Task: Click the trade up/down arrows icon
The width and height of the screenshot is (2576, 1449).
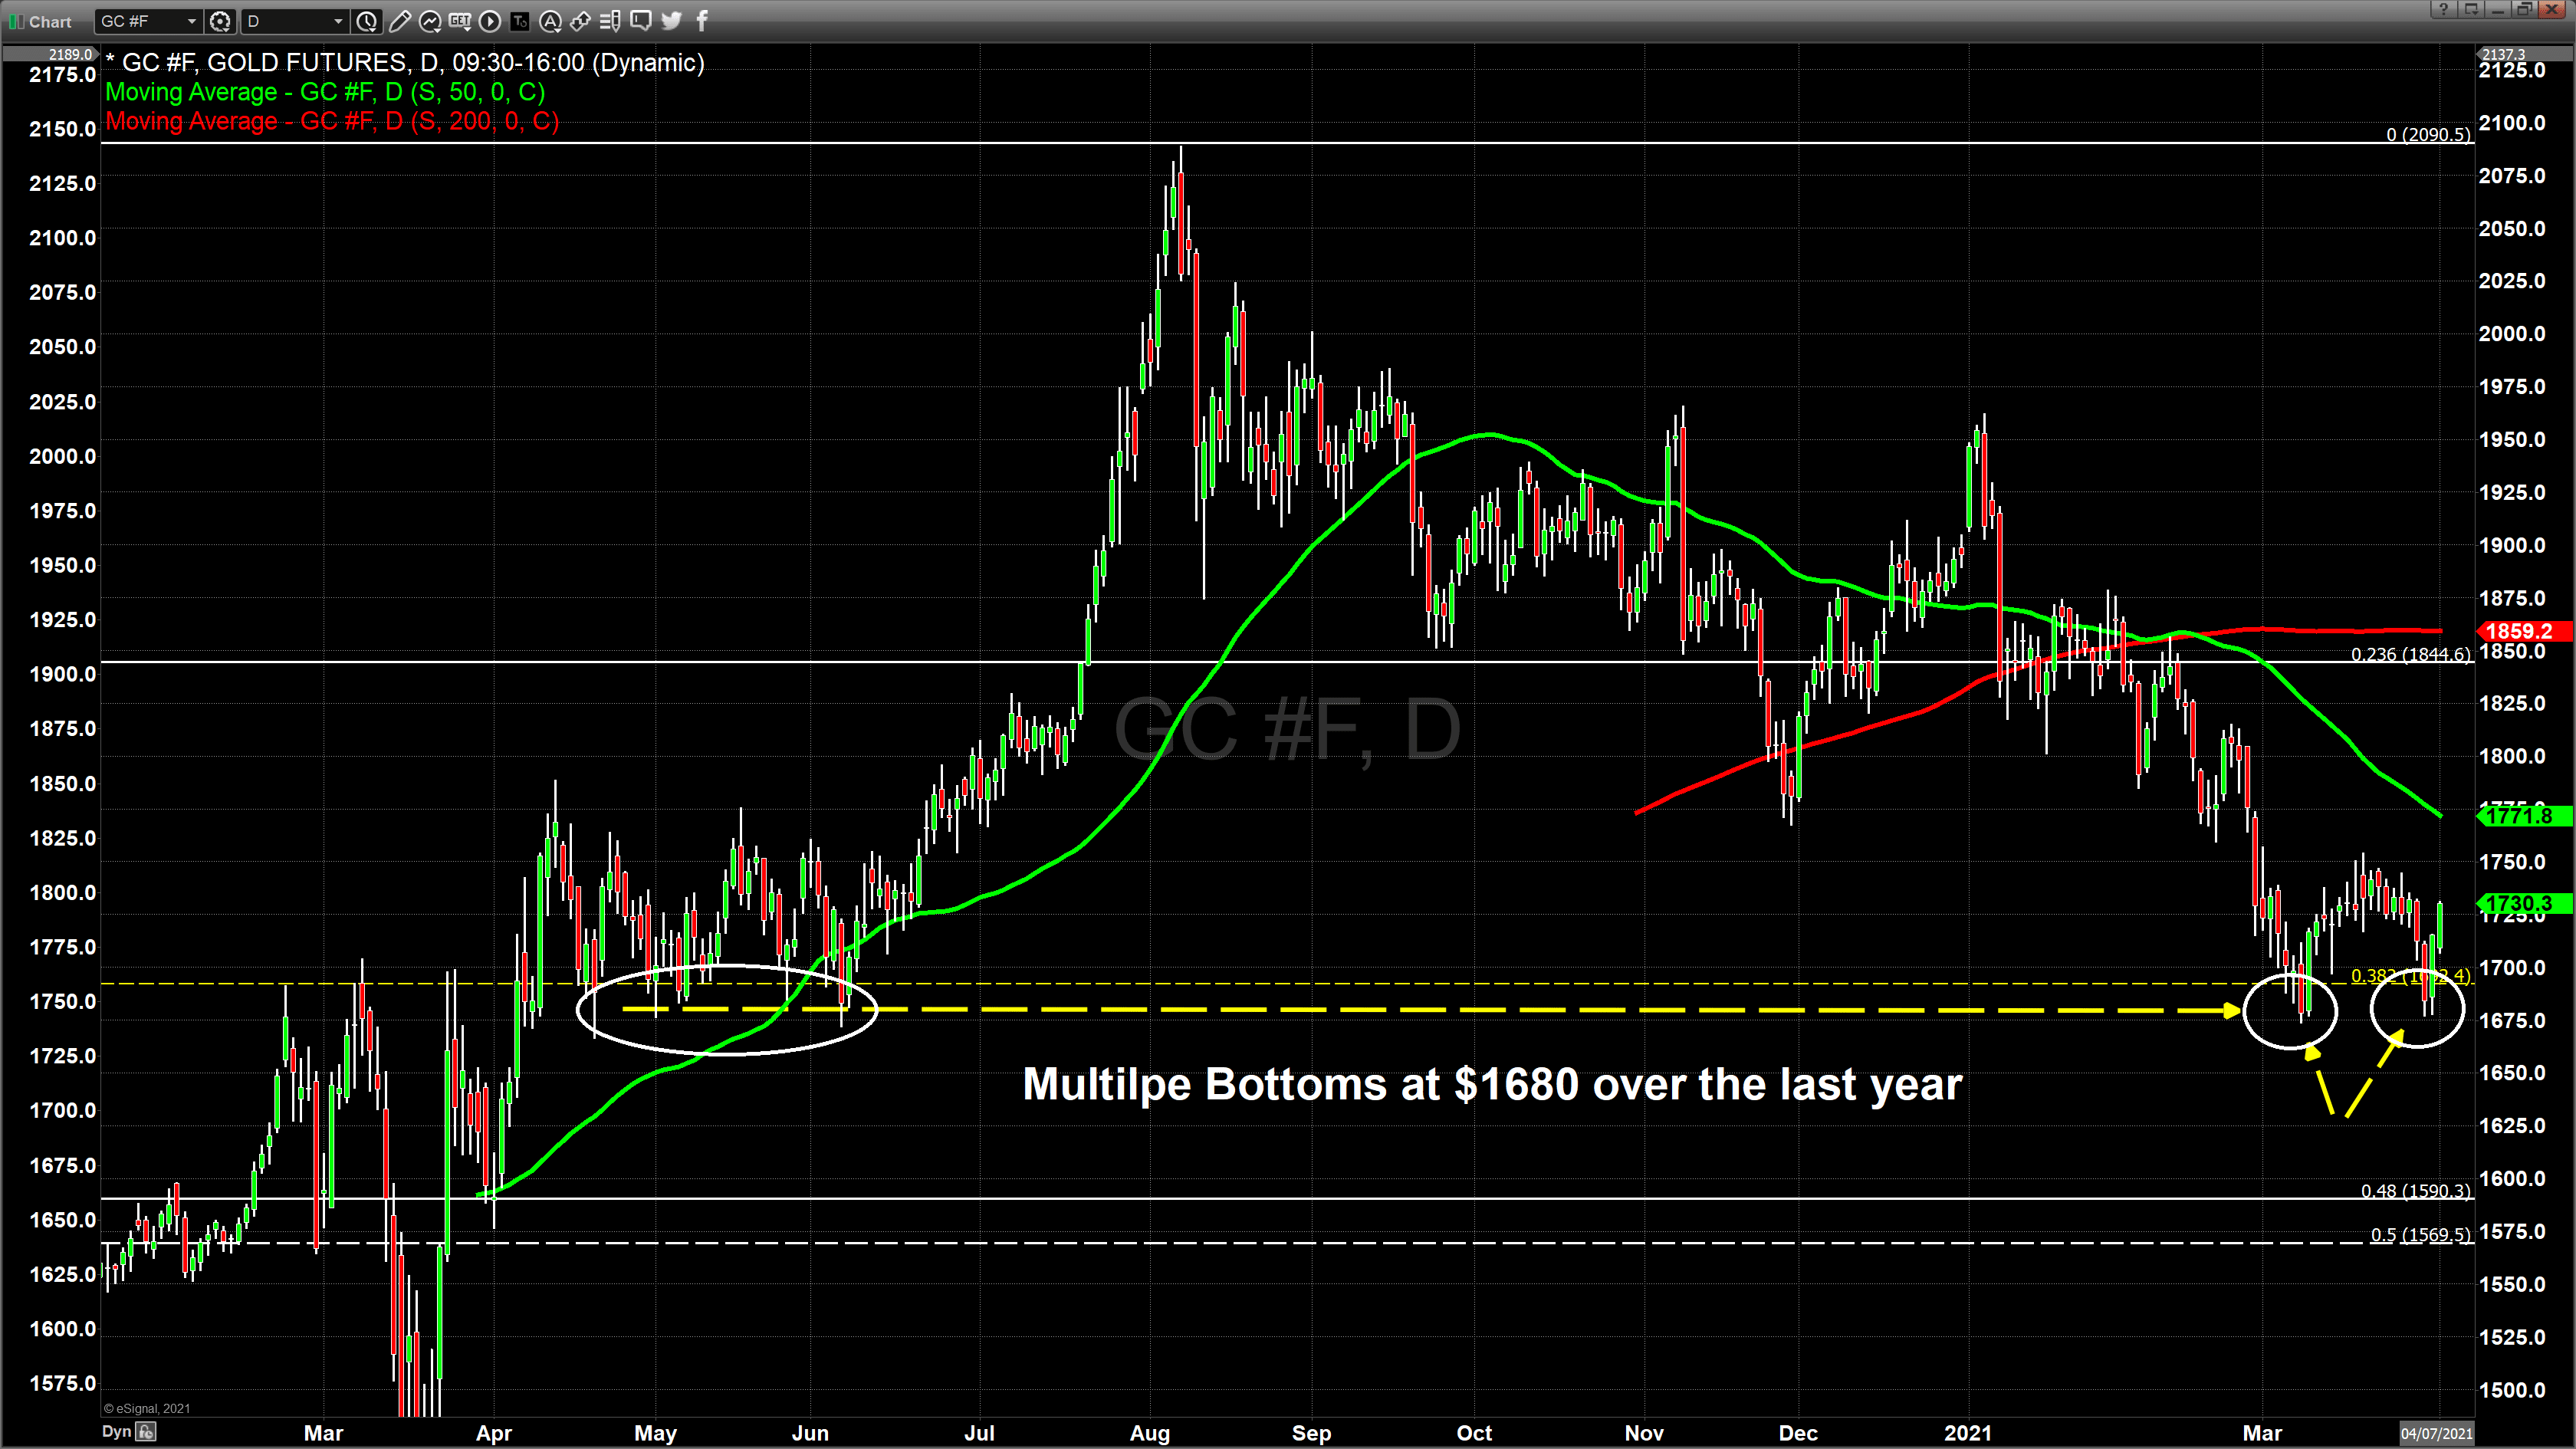Action: click(580, 21)
